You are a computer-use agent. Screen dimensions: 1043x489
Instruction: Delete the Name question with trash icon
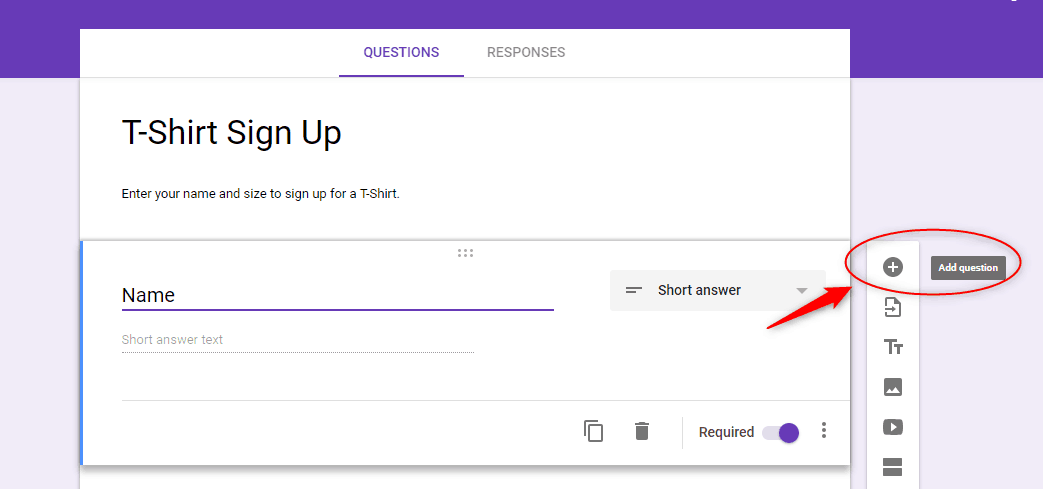(x=641, y=431)
